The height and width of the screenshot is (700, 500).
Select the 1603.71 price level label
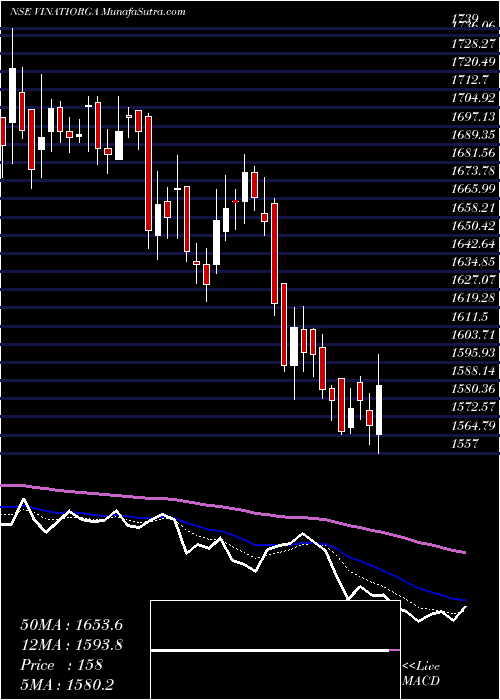[474, 335]
